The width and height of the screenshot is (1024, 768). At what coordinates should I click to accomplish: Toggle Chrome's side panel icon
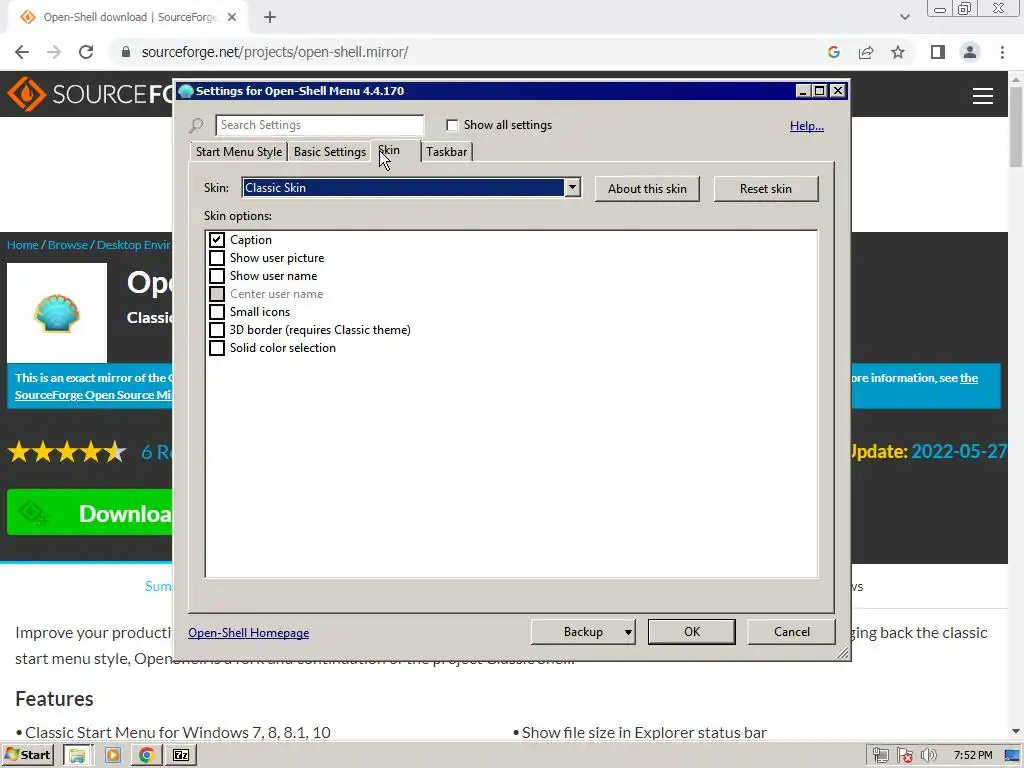(x=938, y=52)
